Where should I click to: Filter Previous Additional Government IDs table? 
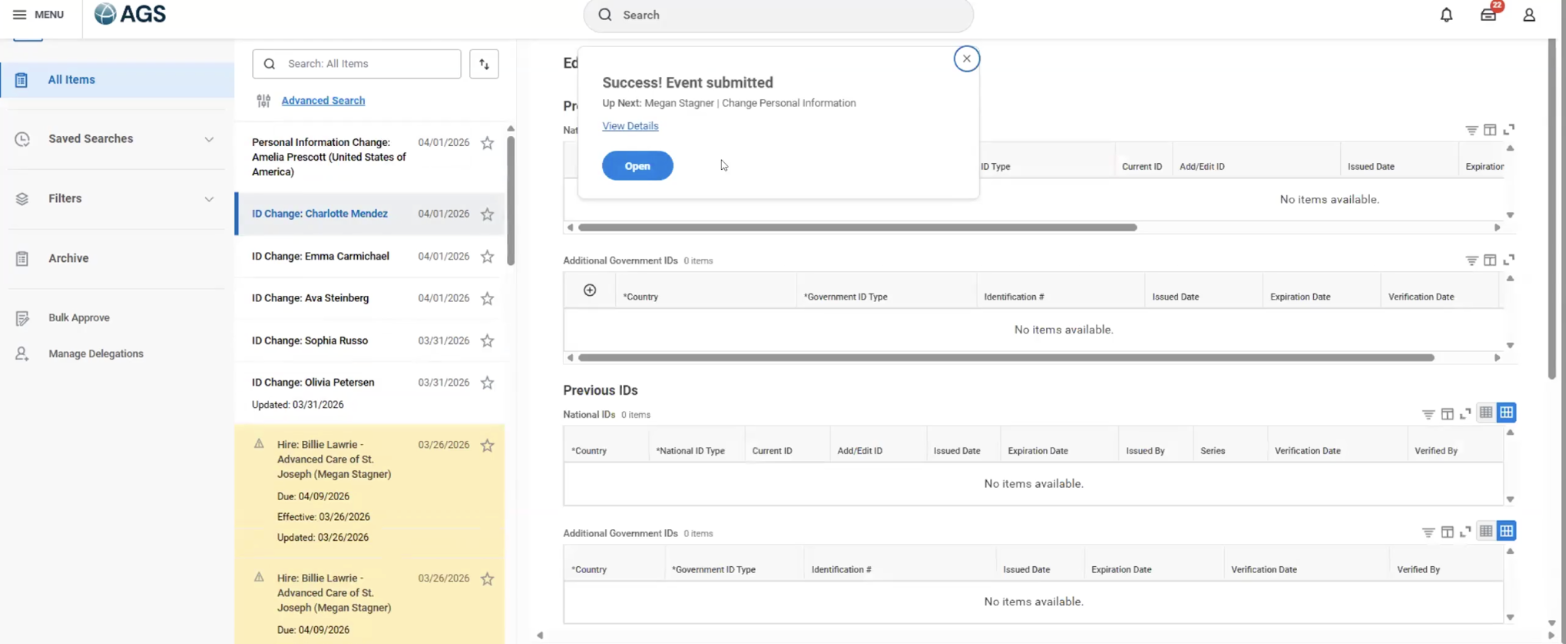click(x=1429, y=532)
